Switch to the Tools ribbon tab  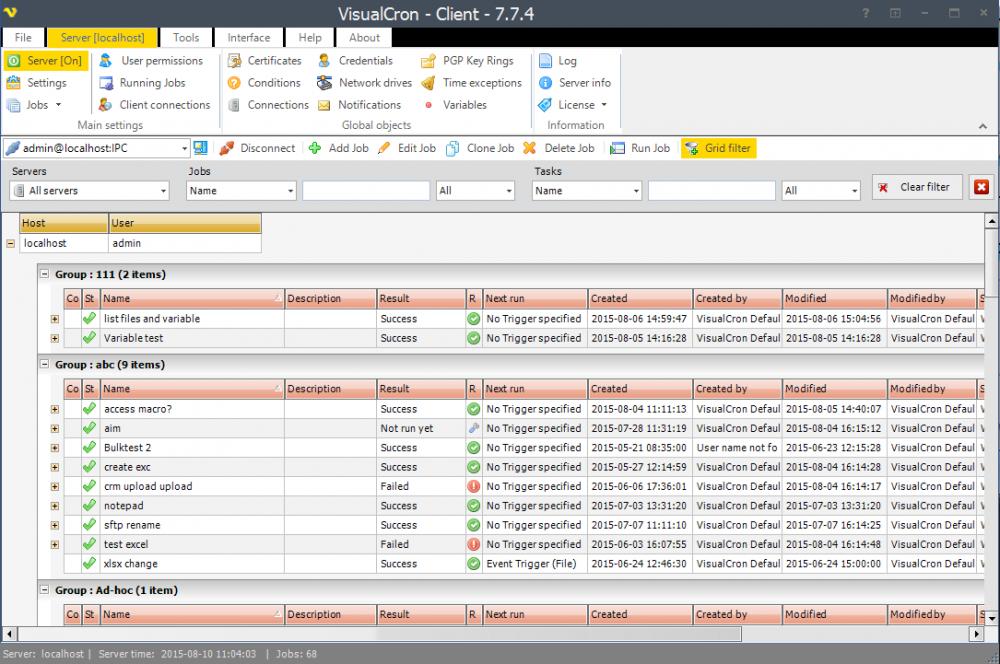click(186, 37)
